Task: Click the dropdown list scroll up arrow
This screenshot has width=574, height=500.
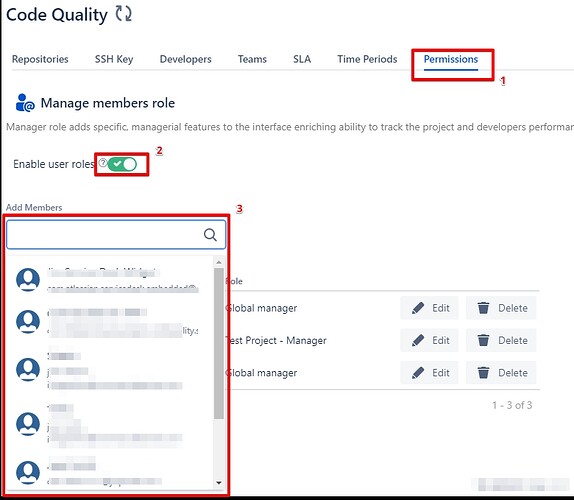Action: click(219, 262)
